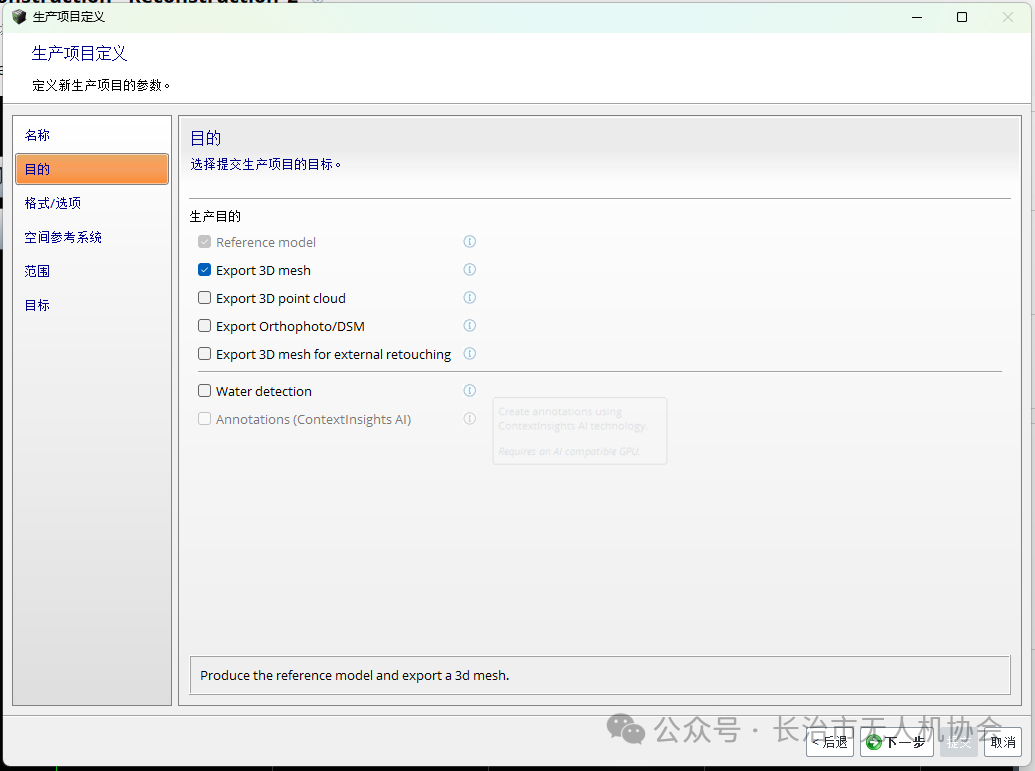Select the 目的 step in sidebar

[92, 169]
